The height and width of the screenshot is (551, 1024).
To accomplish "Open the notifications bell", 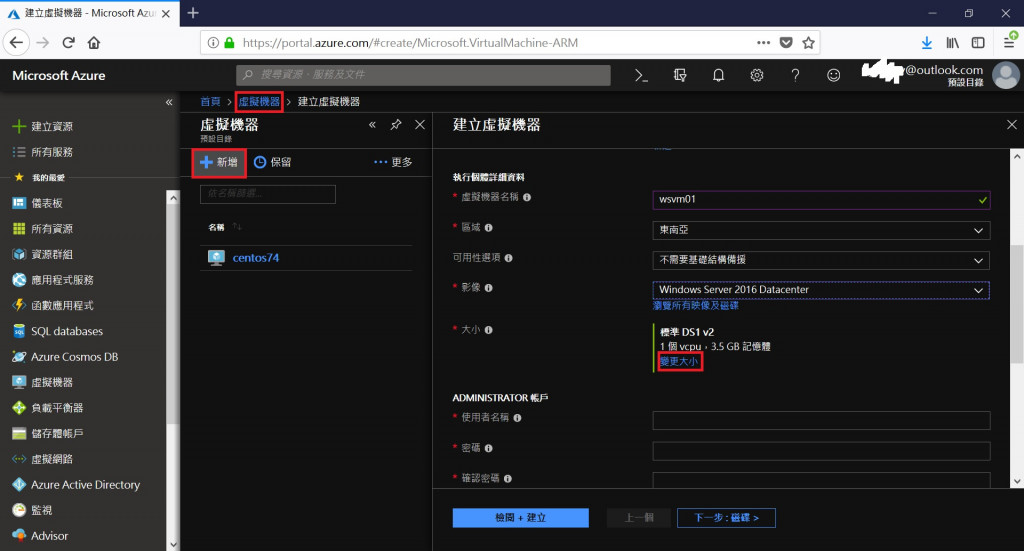I will click(x=718, y=76).
